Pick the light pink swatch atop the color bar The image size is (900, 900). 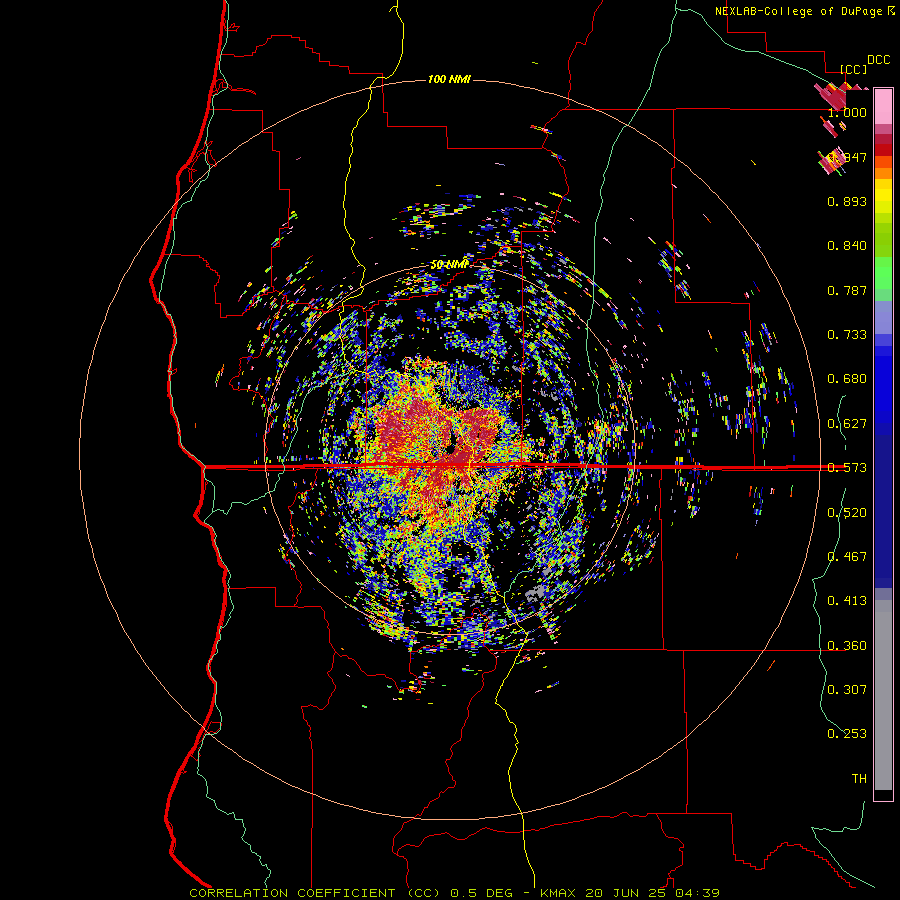[883, 107]
